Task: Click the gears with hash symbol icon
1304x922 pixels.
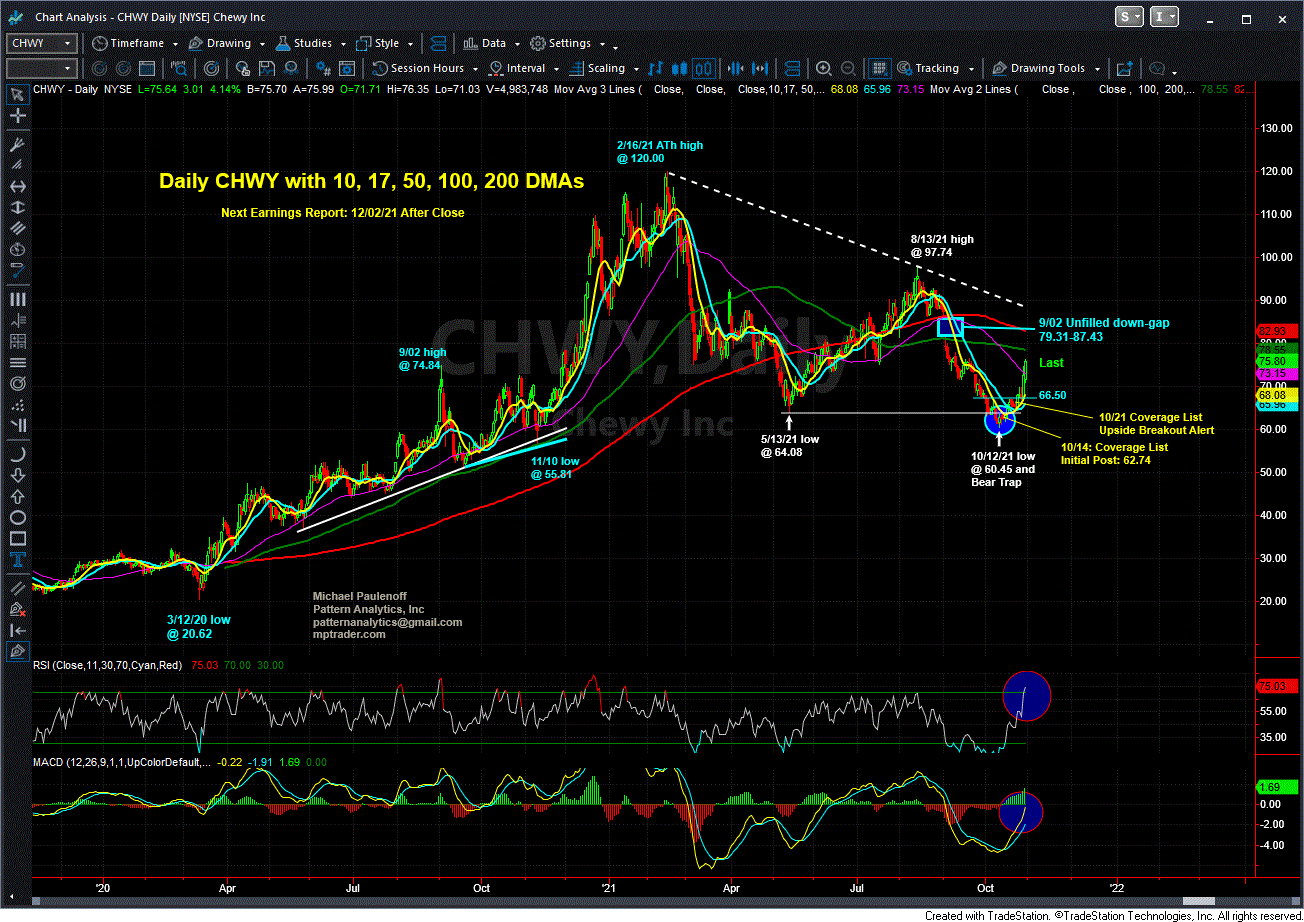Action: click(323, 68)
